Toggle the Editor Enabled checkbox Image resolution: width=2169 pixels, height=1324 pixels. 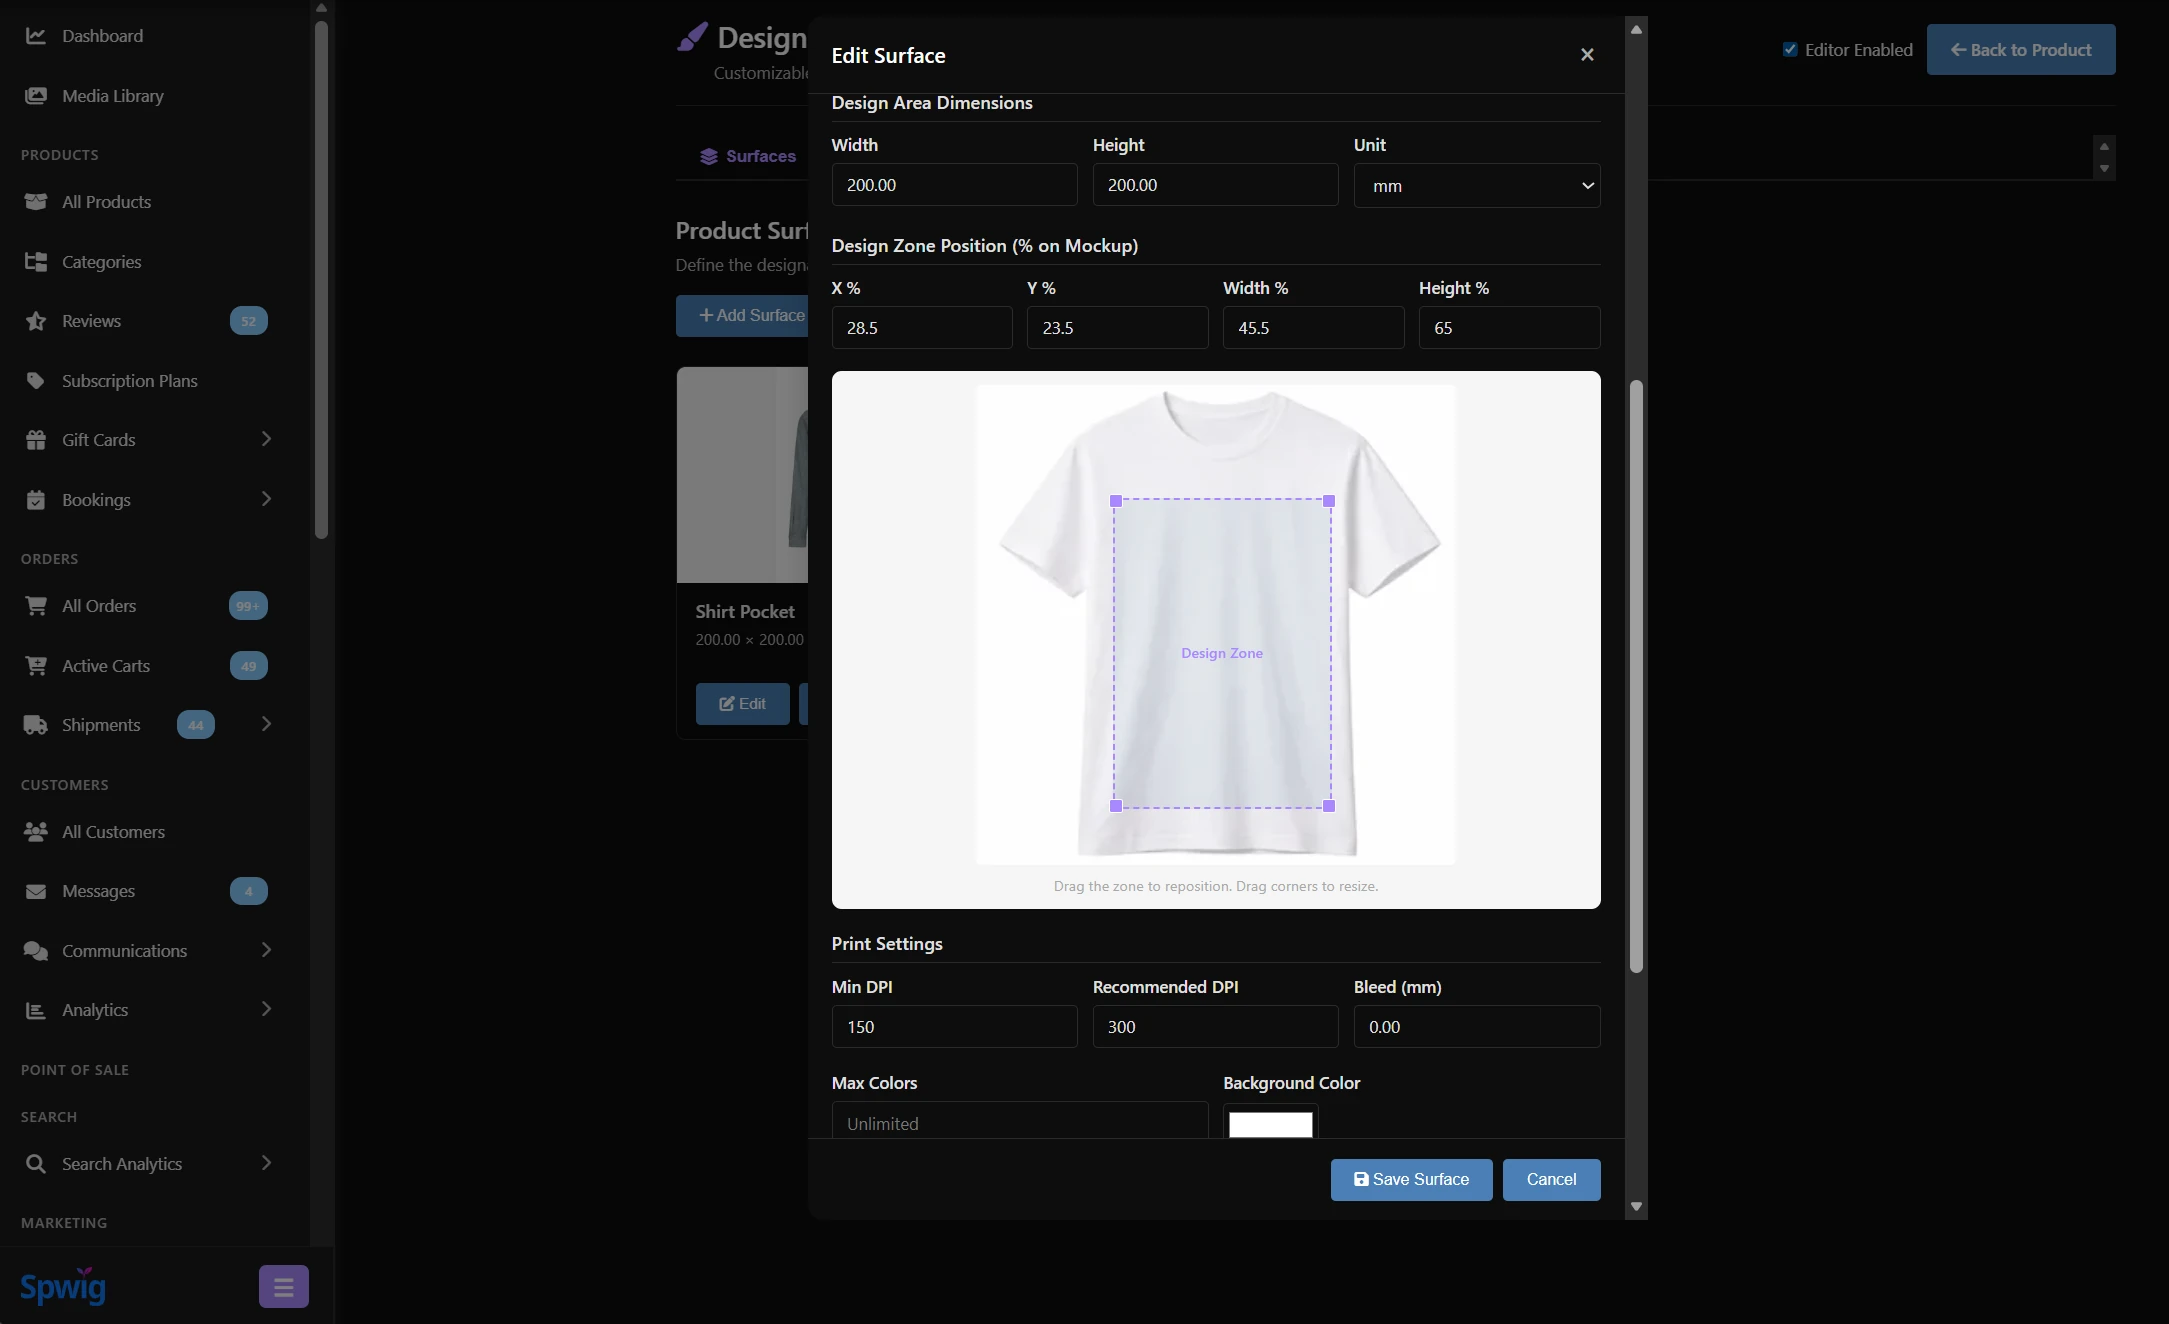coord(1790,50)
